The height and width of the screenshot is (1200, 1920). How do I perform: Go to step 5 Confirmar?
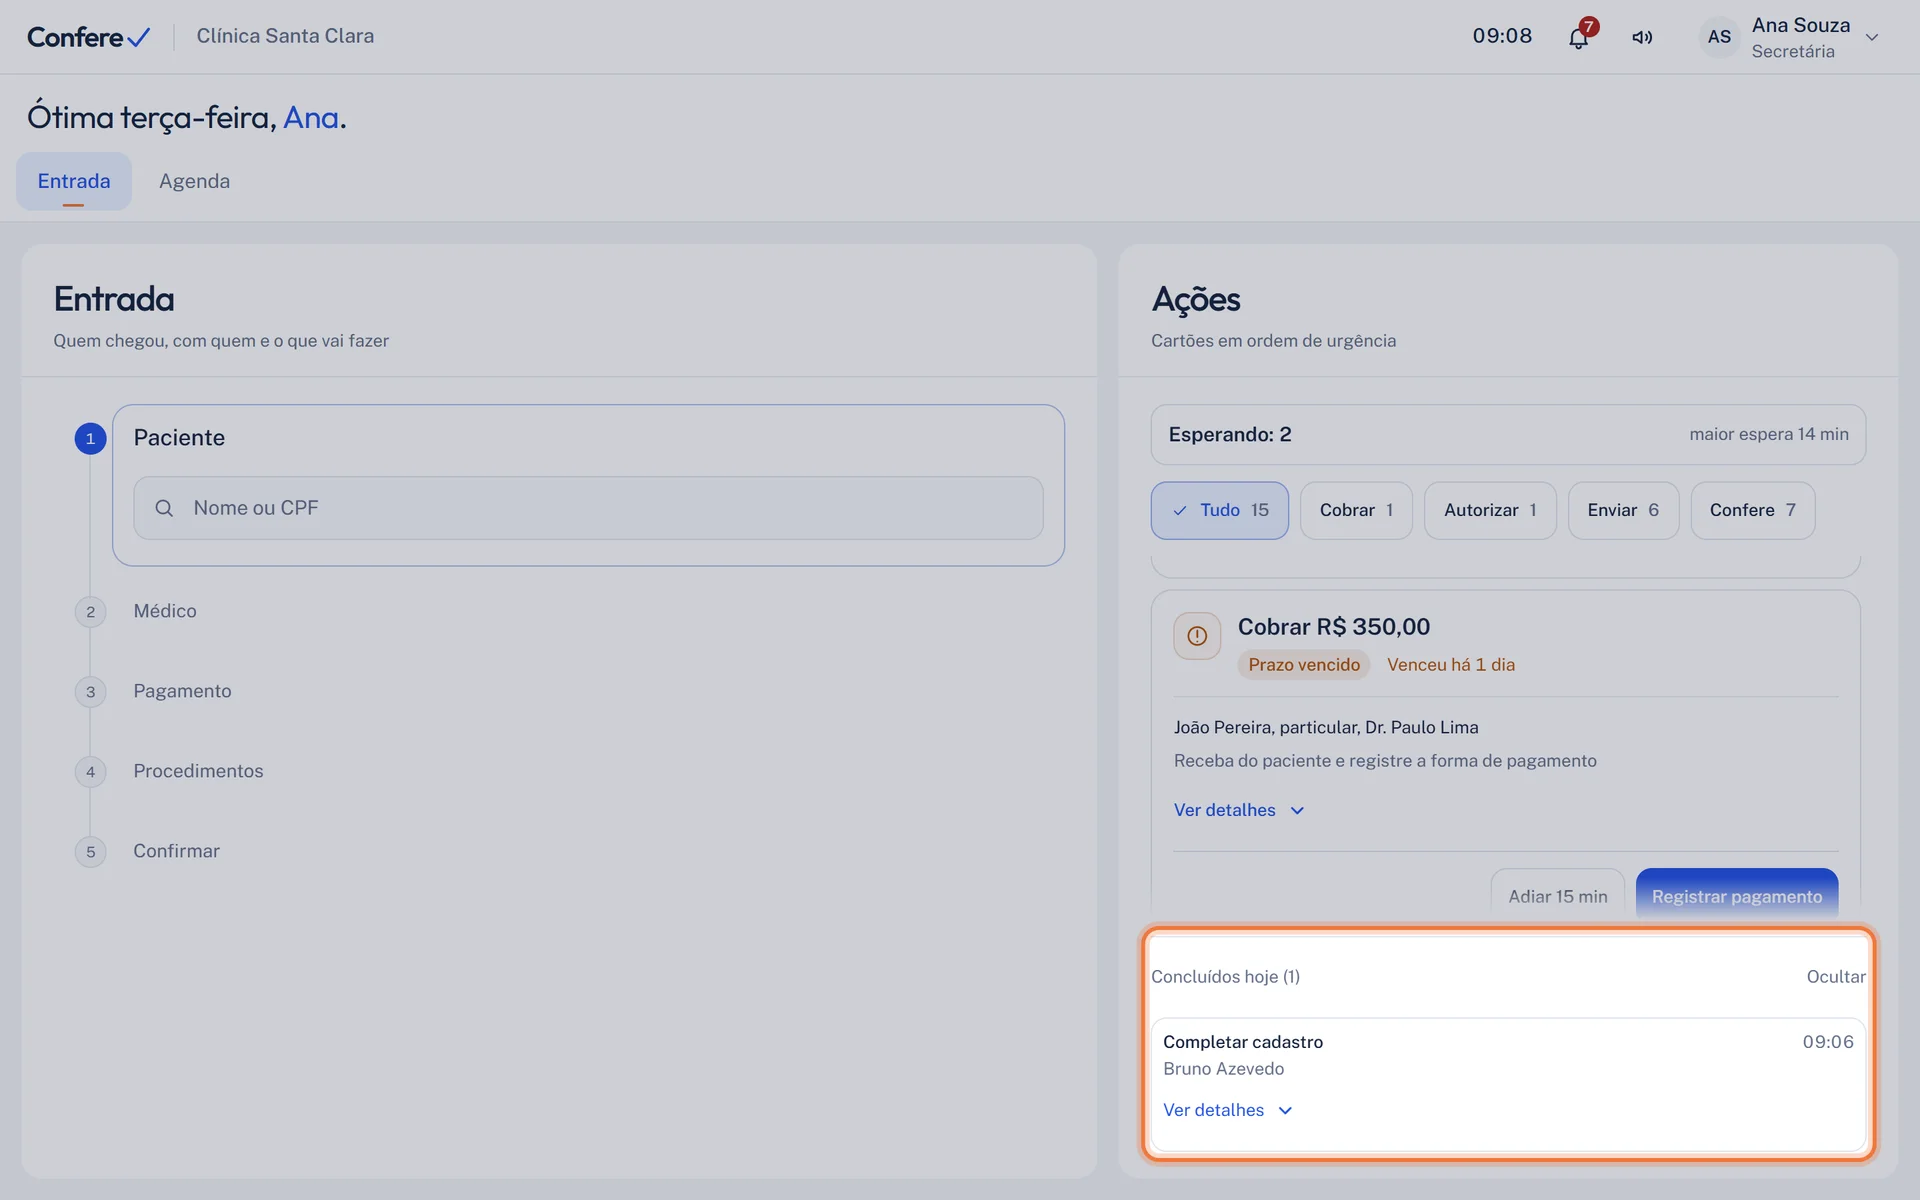tap(176, 851)
